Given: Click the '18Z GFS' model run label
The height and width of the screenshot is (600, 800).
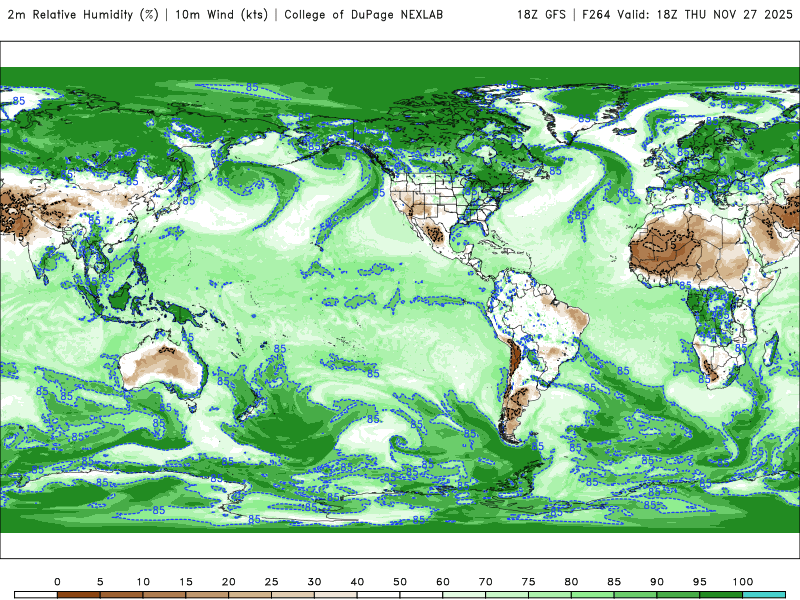Looking at the screenshot, I should (x=541, y=15).
